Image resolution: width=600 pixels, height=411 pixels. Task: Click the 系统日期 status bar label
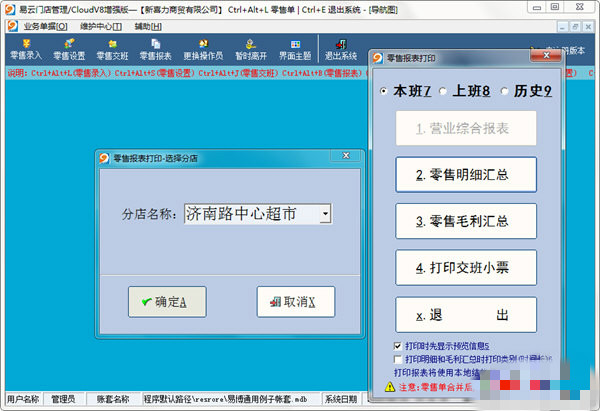pyautogui.click(x=341, y=399)
